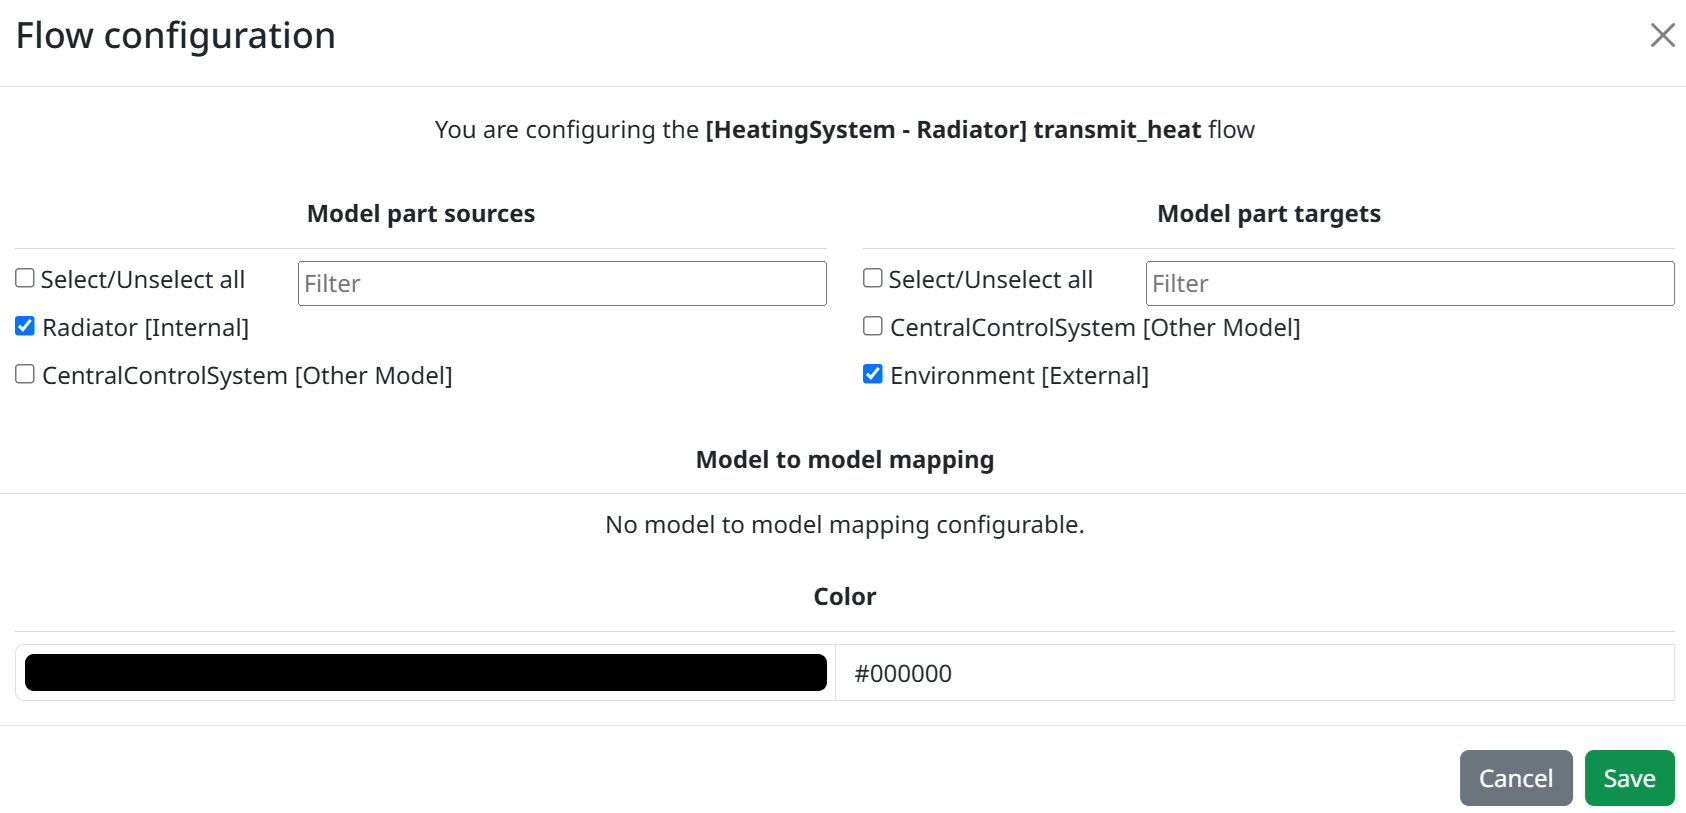The image size is (1686, 813).
Task: Click the 'Model to model mapping' heading
Action: [x=845, y=460]
